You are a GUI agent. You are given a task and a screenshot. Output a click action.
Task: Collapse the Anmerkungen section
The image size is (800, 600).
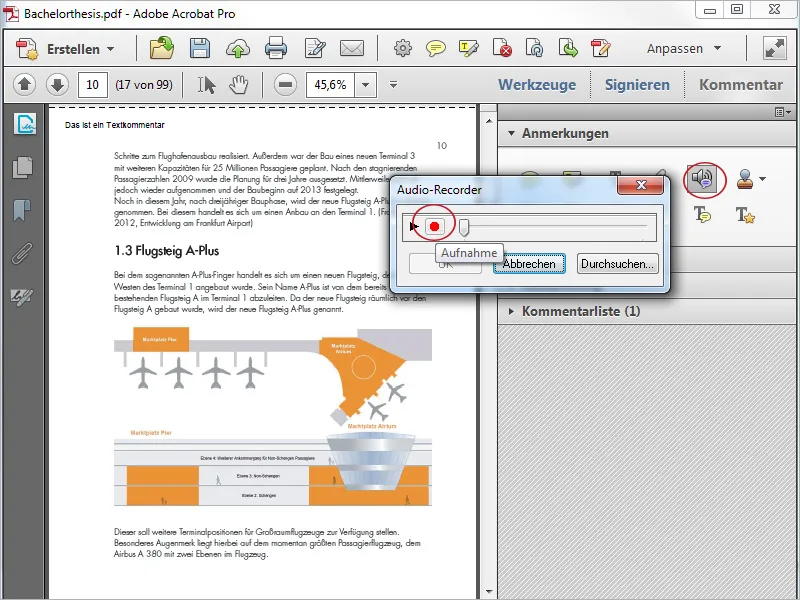[511, 133]
